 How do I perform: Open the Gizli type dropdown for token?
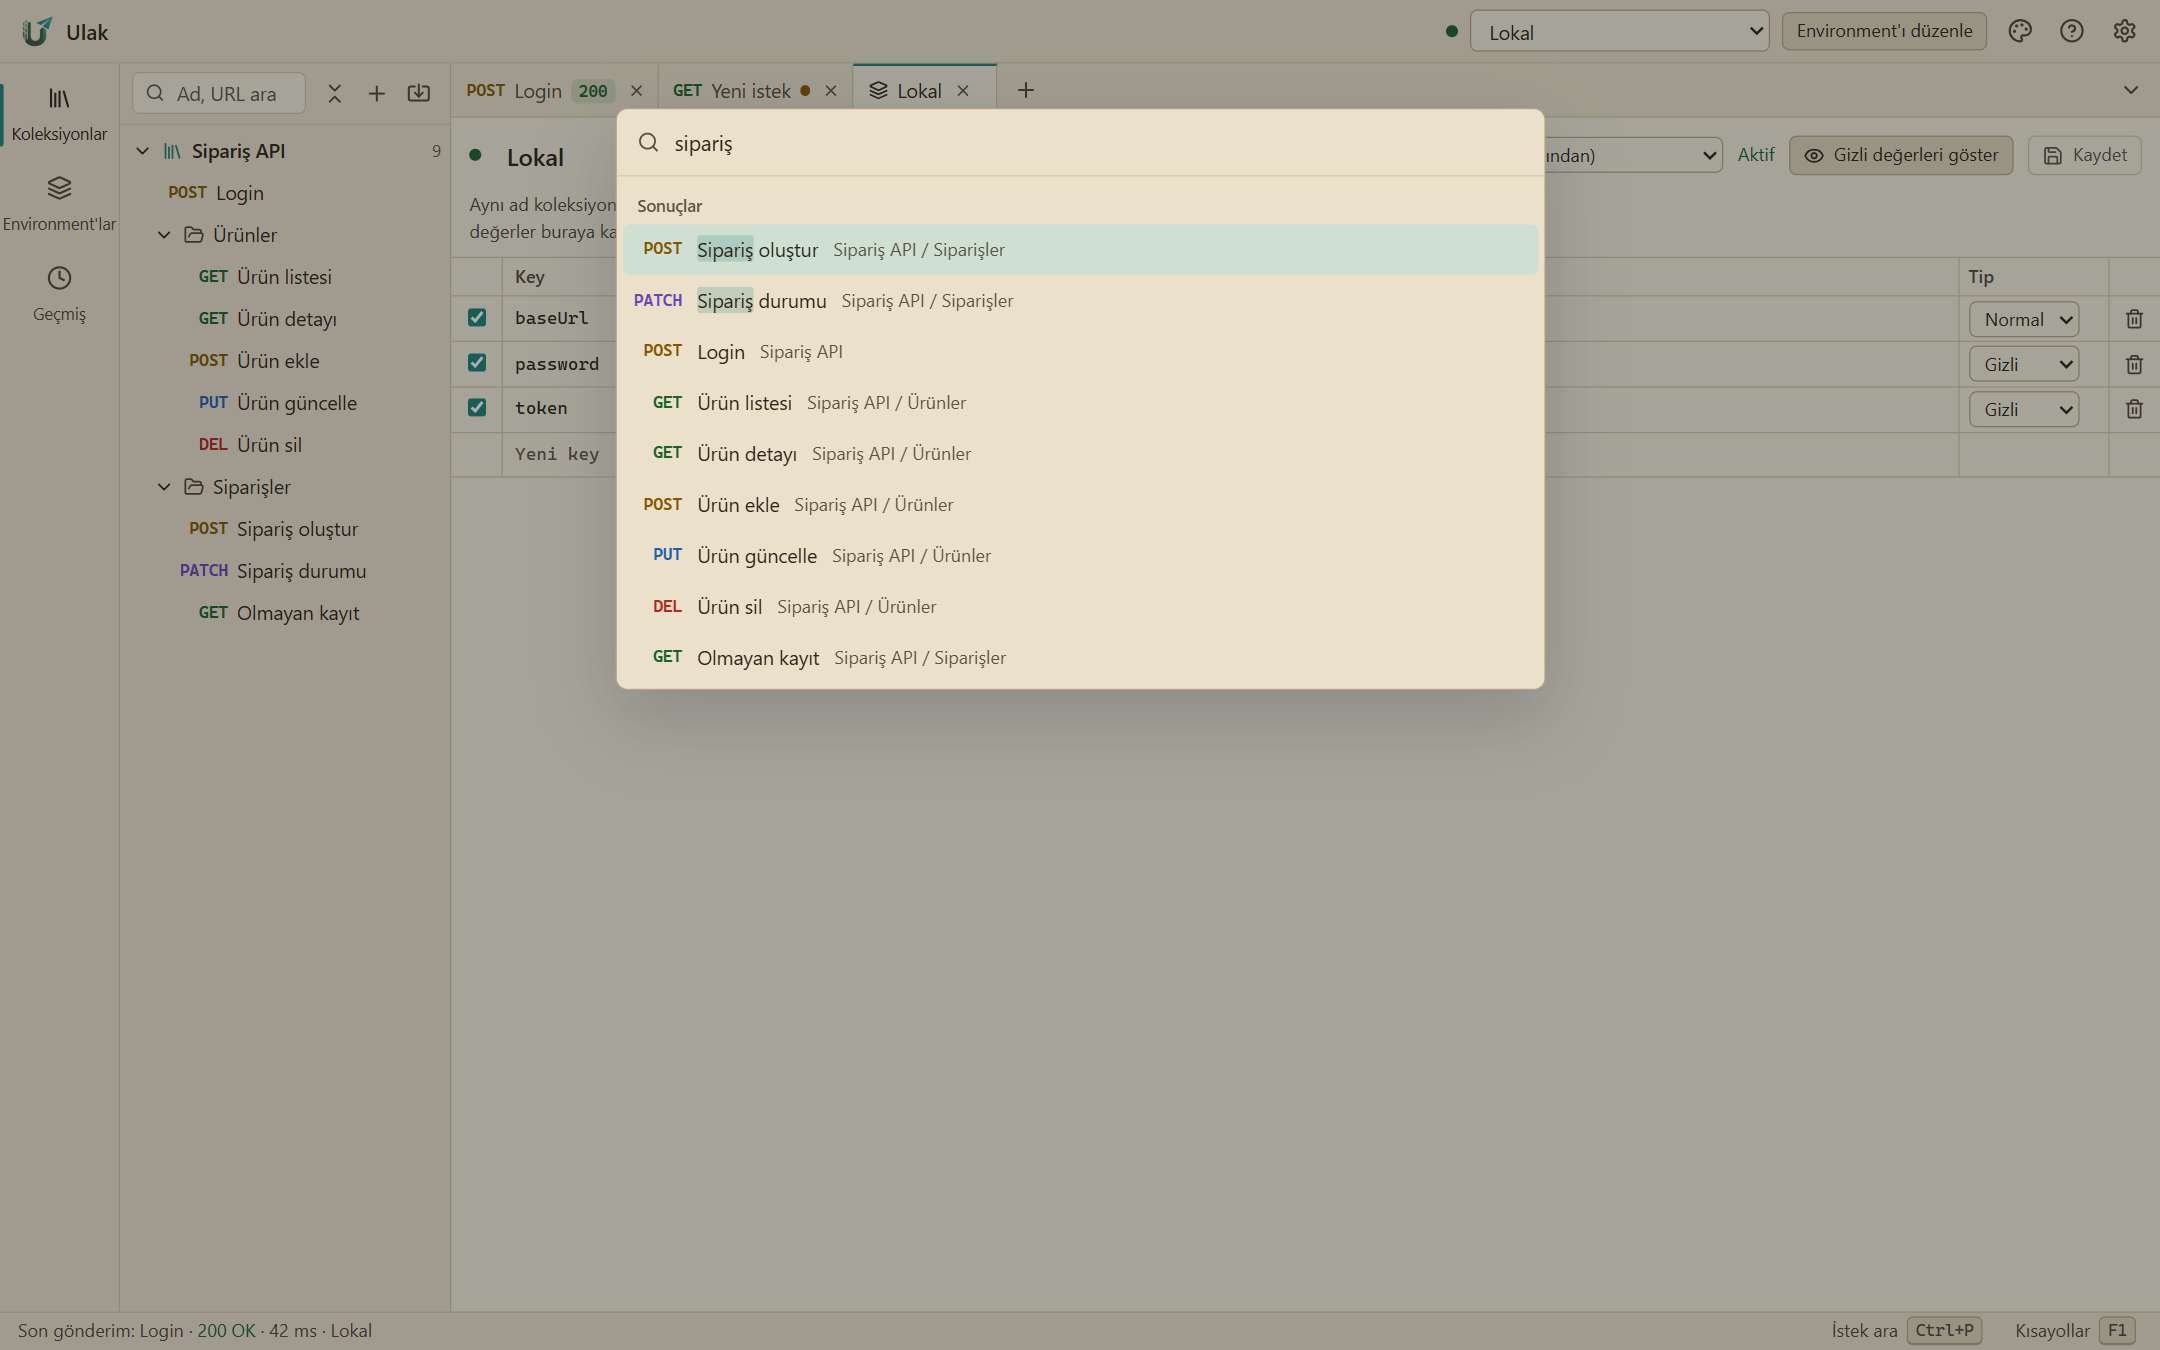(2024, 410)
